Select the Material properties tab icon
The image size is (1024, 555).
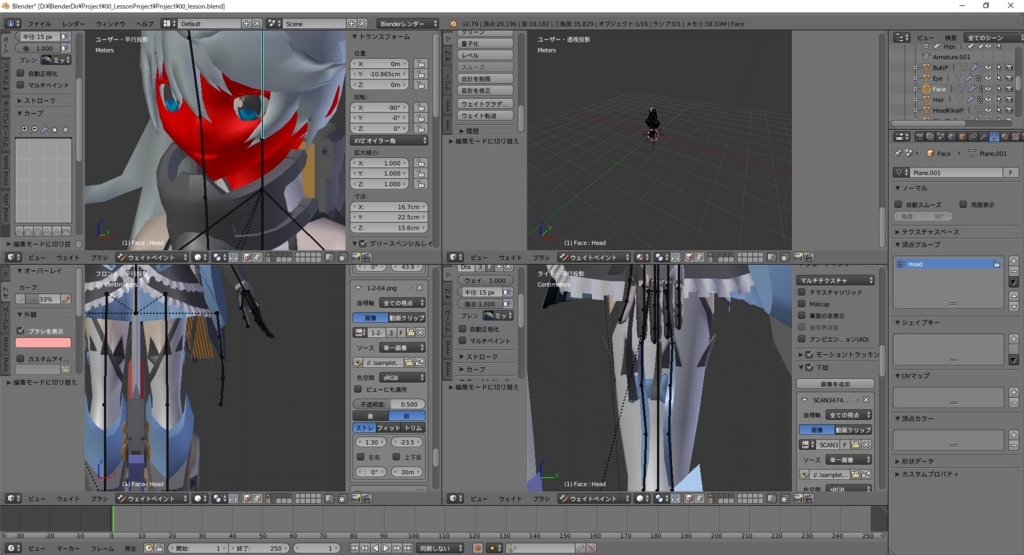[x=1005, y=137]
